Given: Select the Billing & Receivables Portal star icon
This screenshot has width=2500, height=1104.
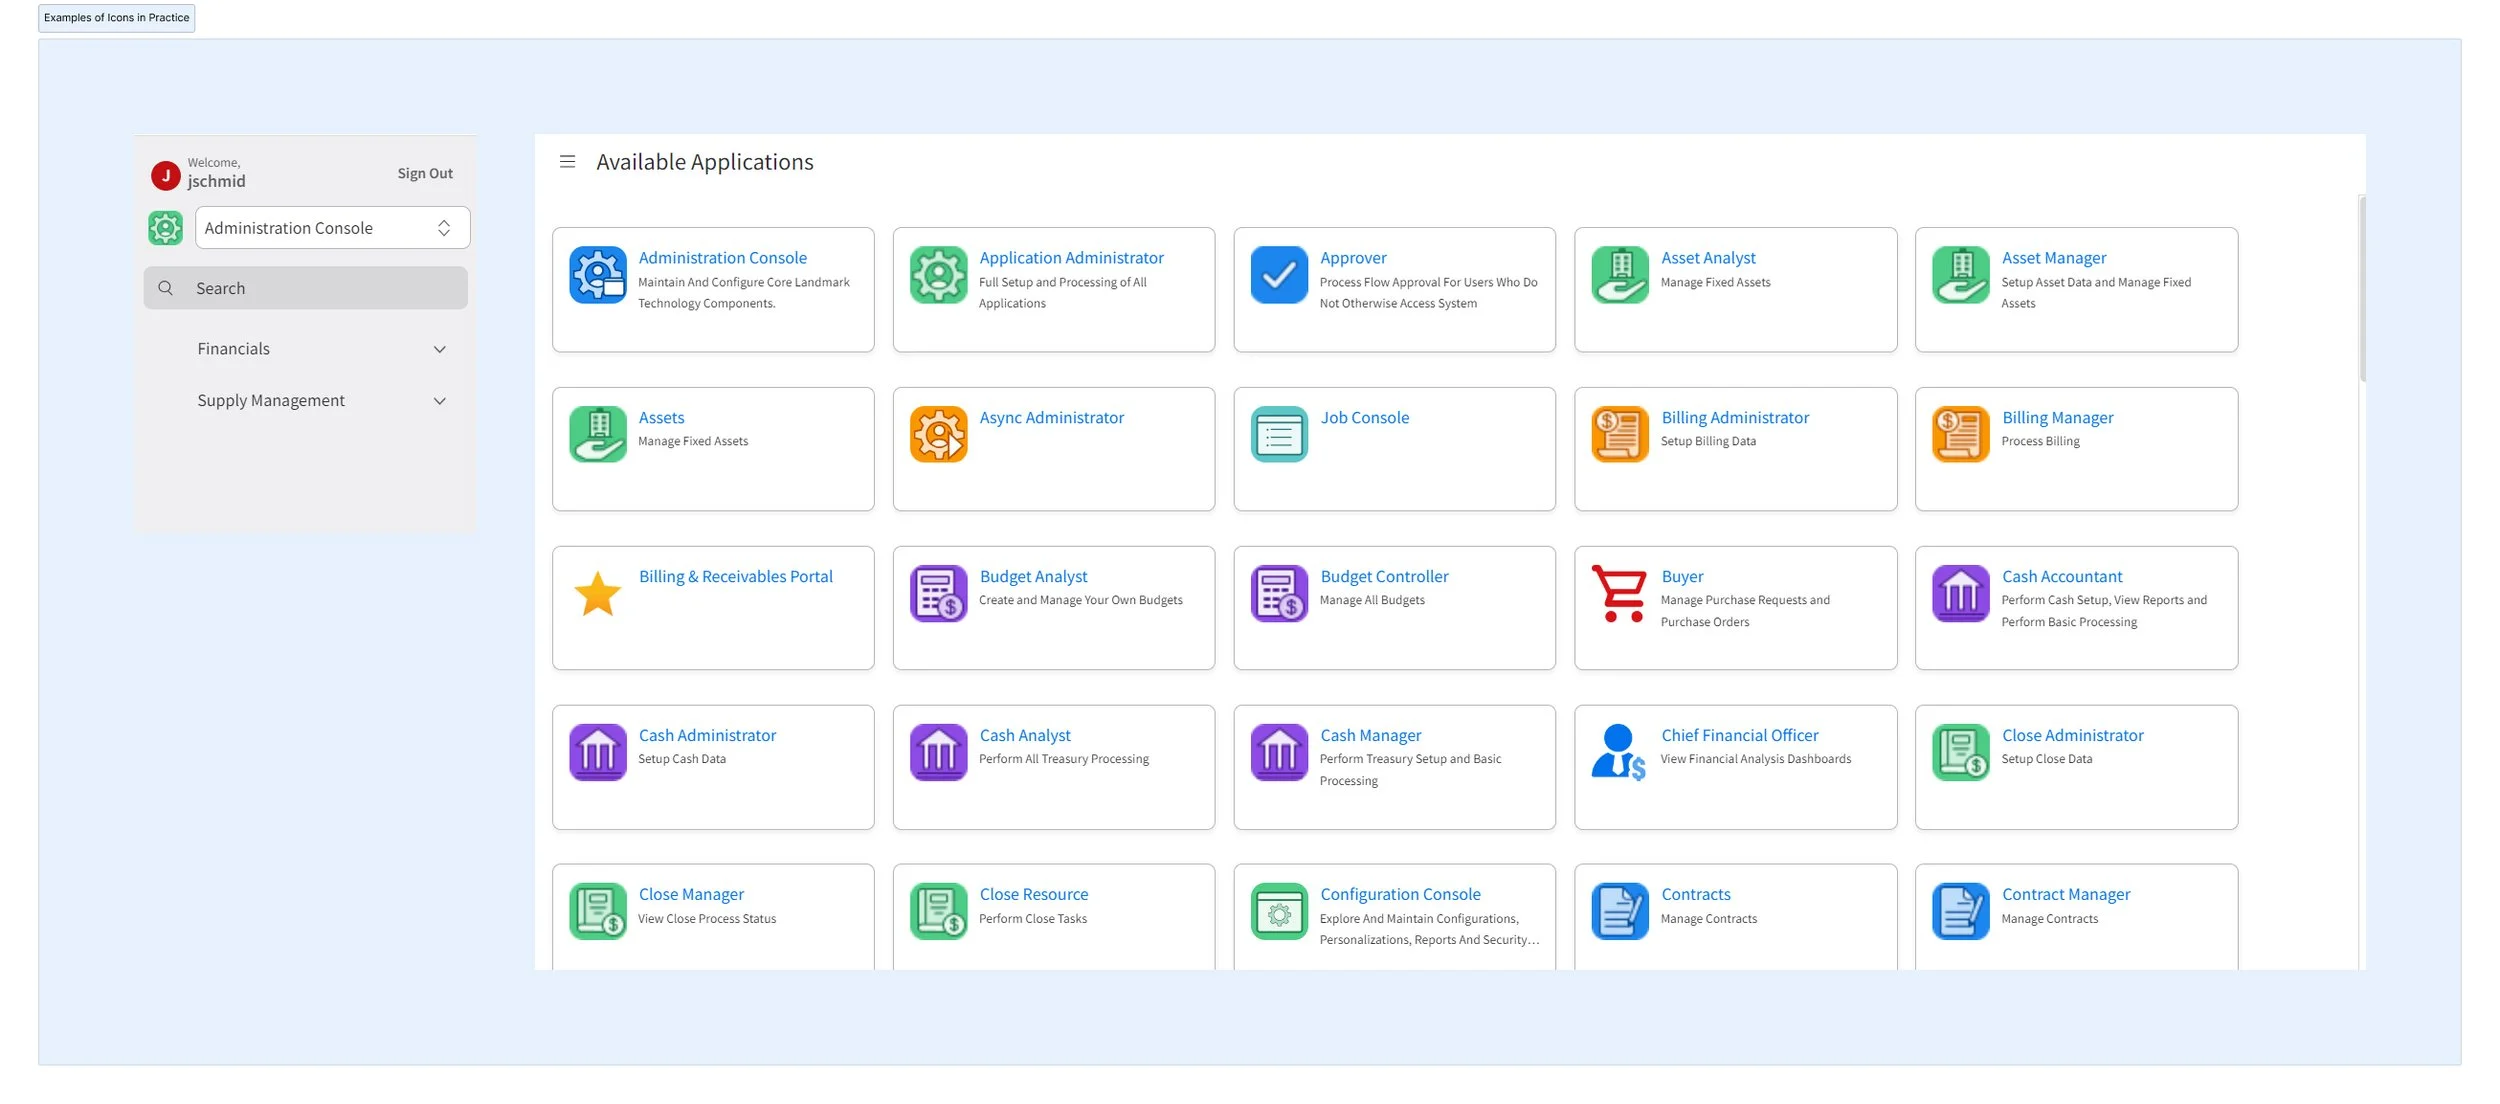Looking at the screenshot, I should click(x=598, y=594).
